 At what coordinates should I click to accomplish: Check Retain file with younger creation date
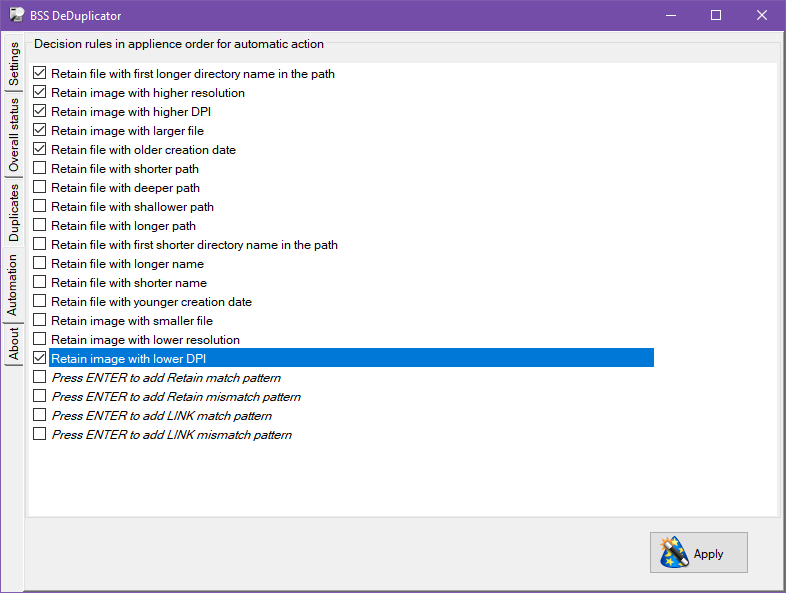[x=40, y=302]
